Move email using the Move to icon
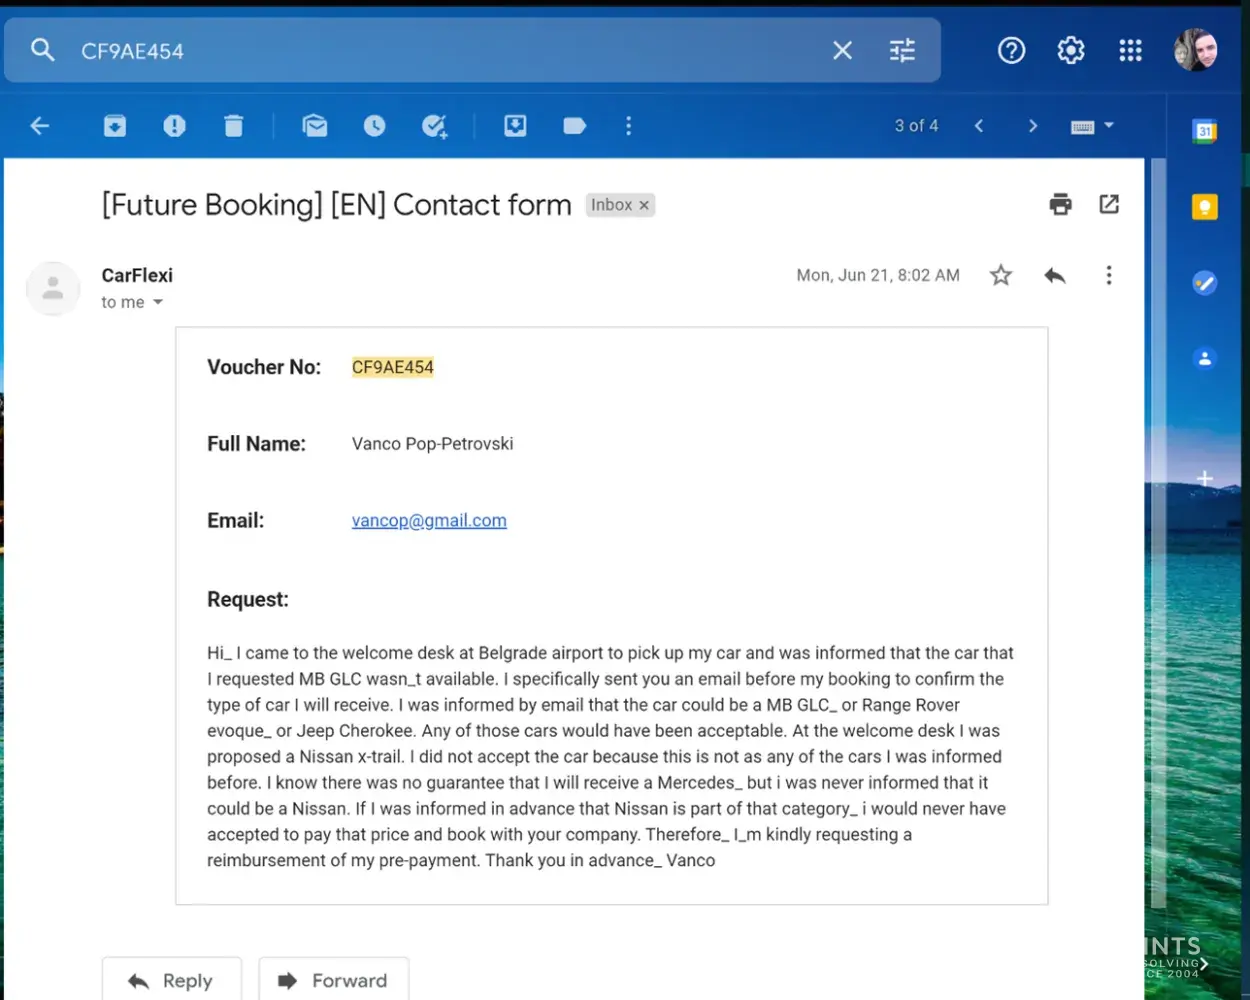The width and height of the screenshot is (1250, 1000). [x=515, y=126]
